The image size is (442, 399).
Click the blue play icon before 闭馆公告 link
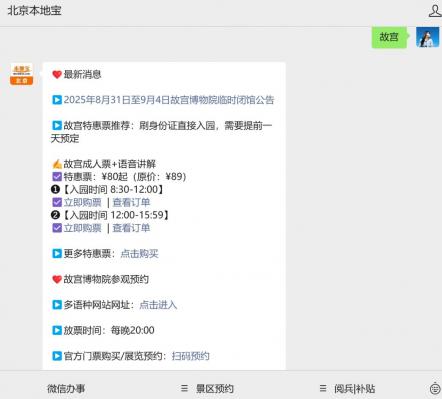pos(57,100)
